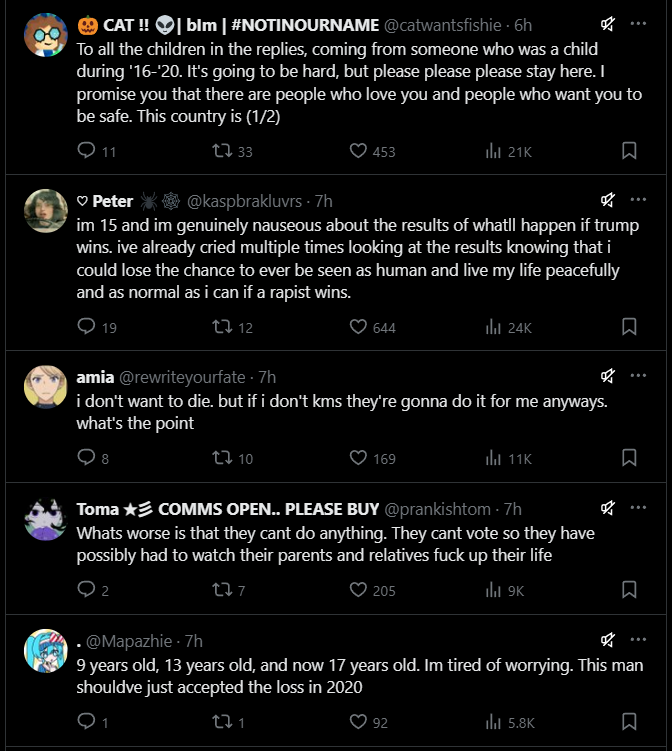Open Toma's profile picture

[45, 520]
